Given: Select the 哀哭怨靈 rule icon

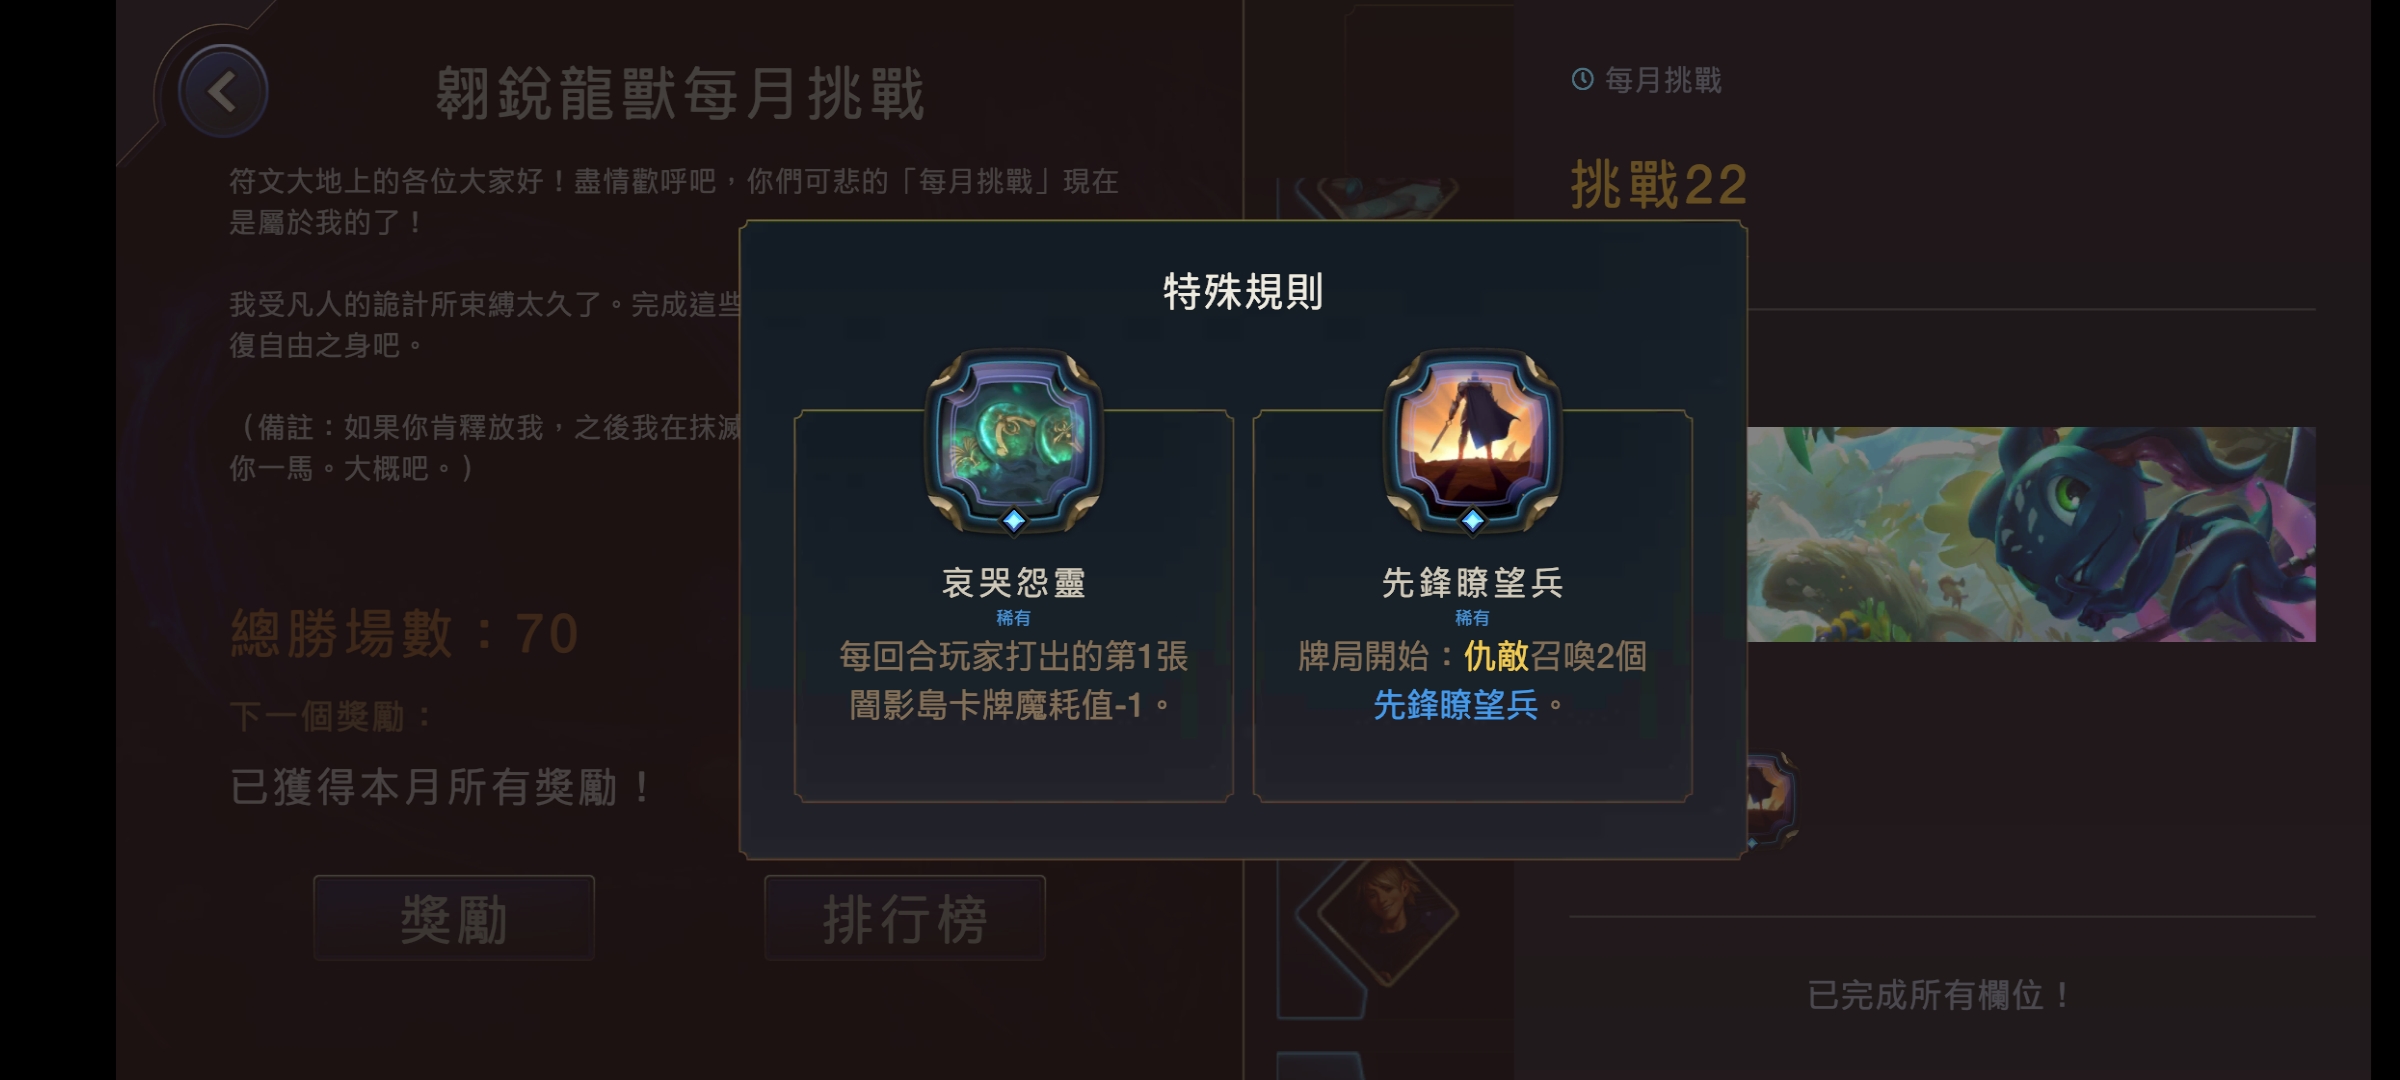Looking at the screenshot, I should (1013, 438).
